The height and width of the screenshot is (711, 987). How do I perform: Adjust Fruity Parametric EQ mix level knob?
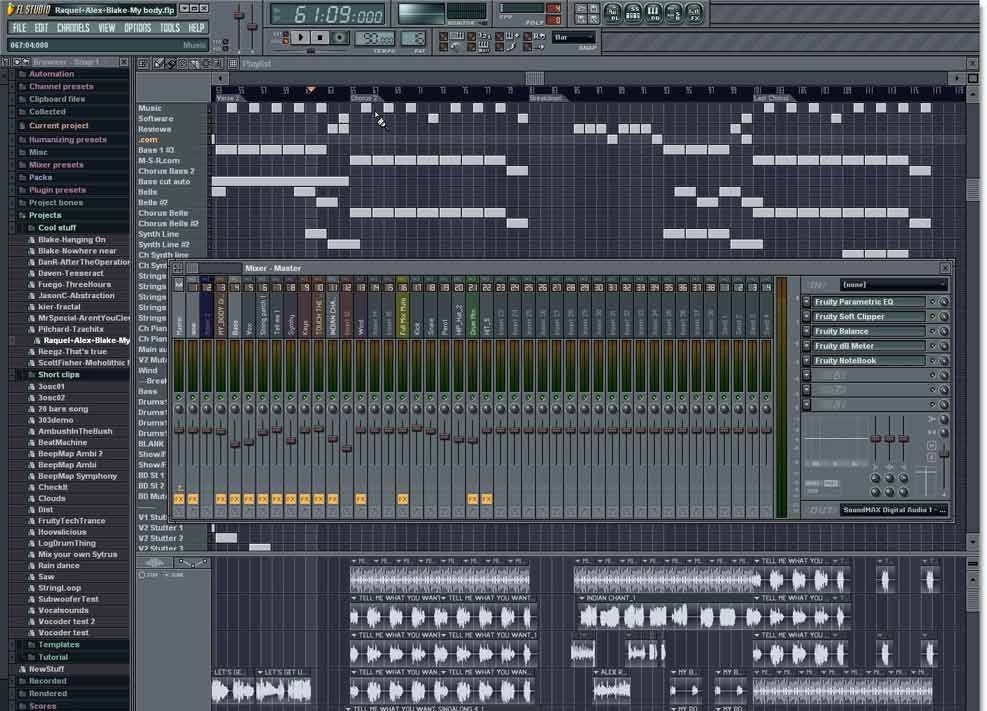(944, 301)
